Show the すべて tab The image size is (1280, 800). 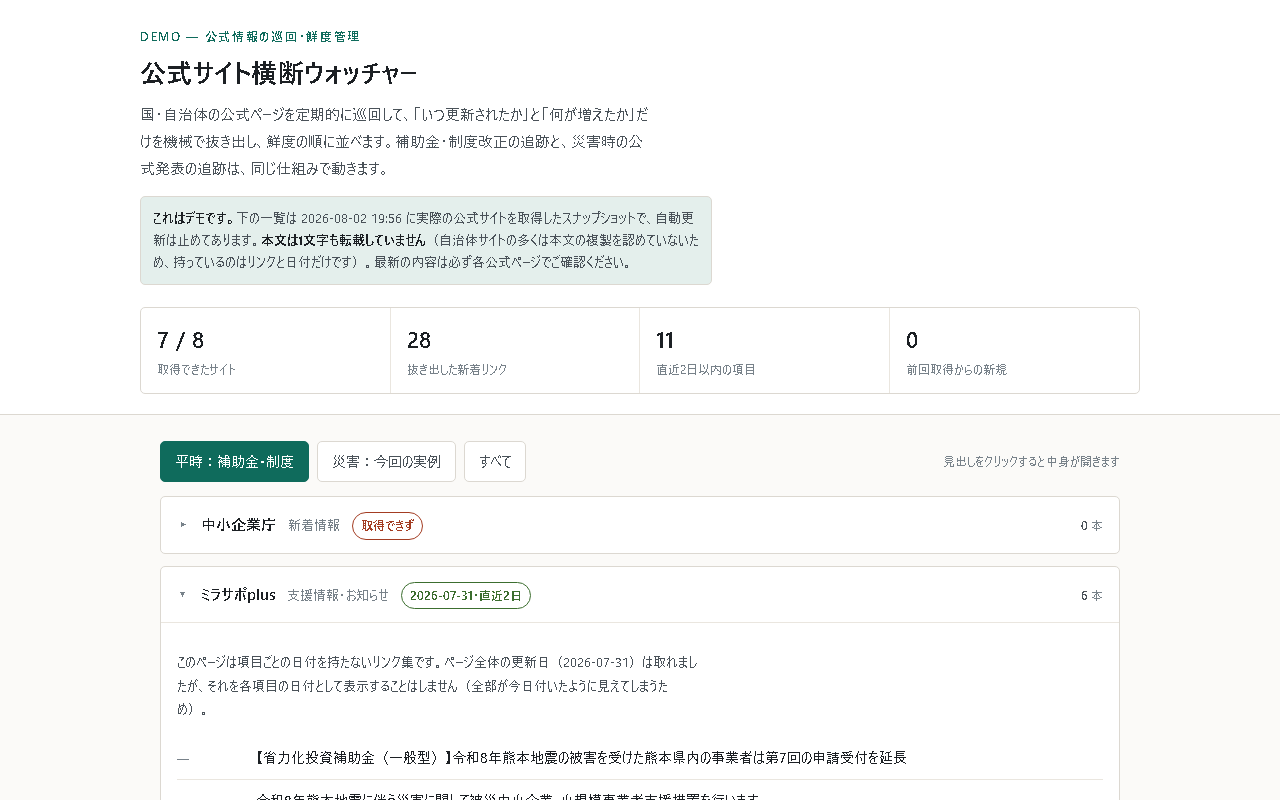pos(495,461)
